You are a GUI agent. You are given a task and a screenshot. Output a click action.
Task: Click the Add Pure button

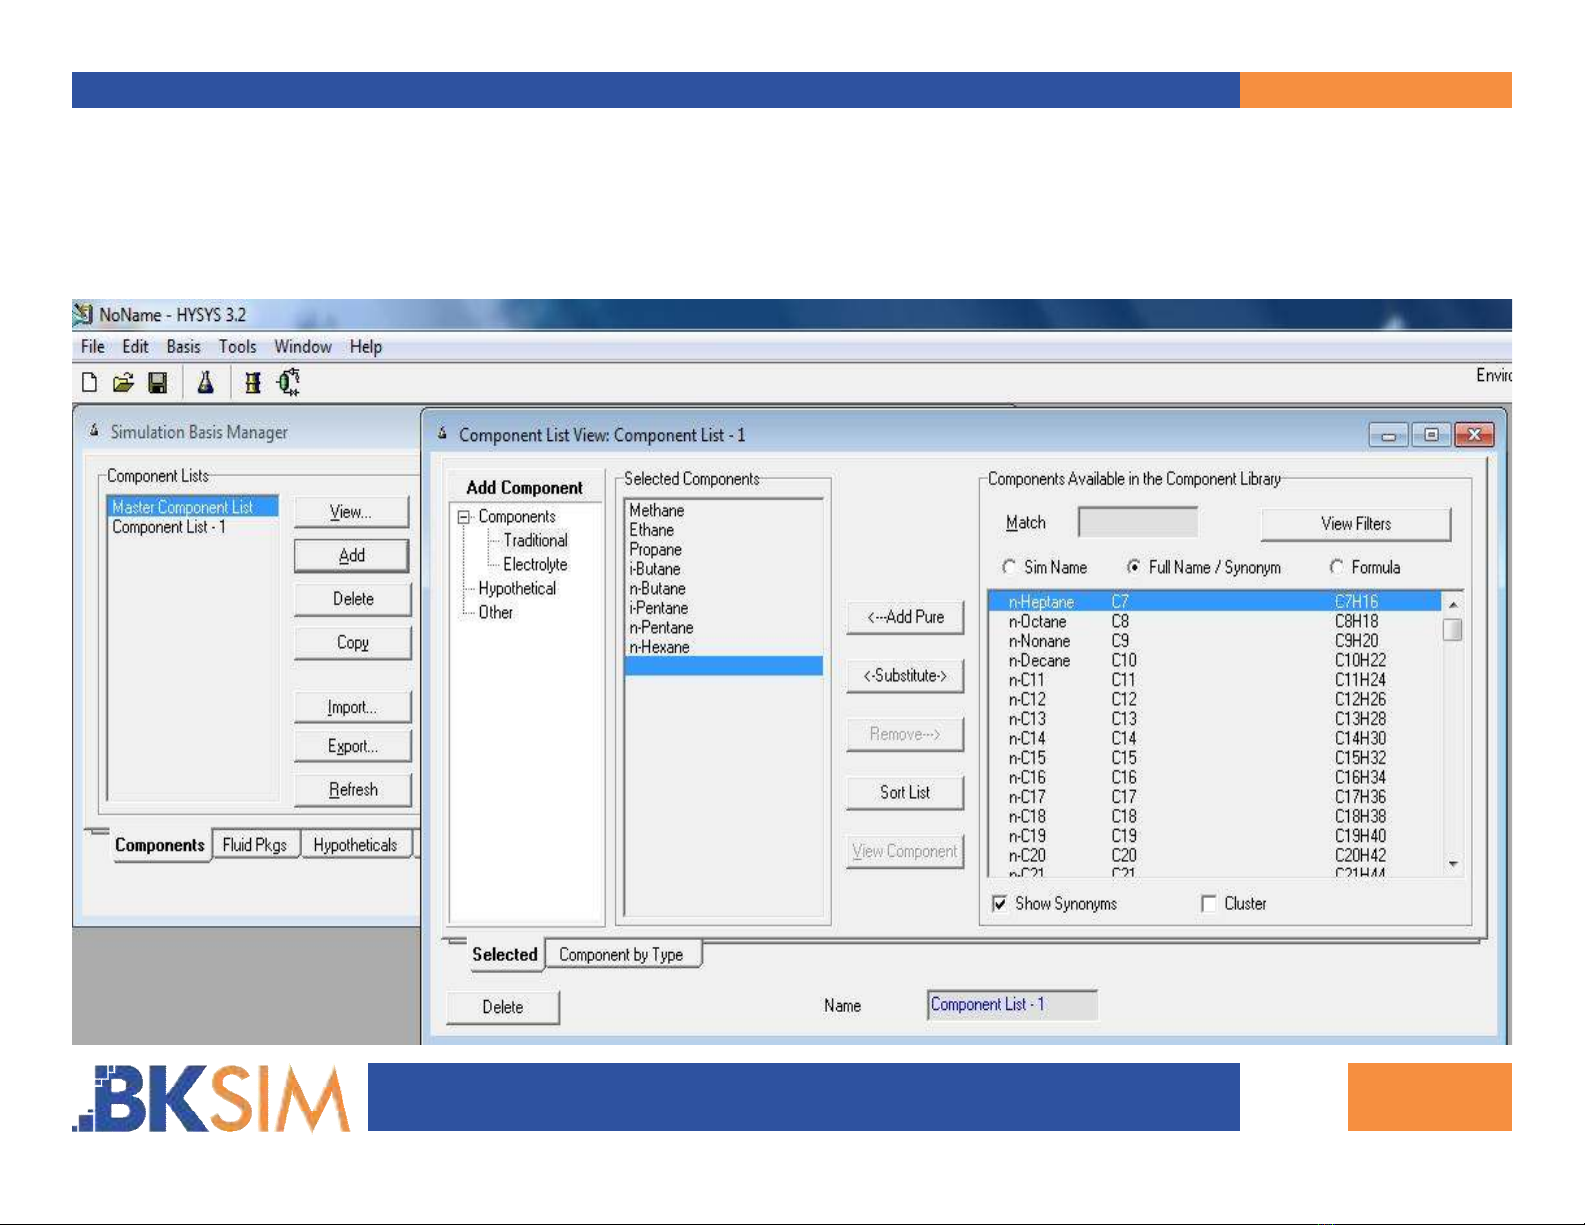(905, 617)
